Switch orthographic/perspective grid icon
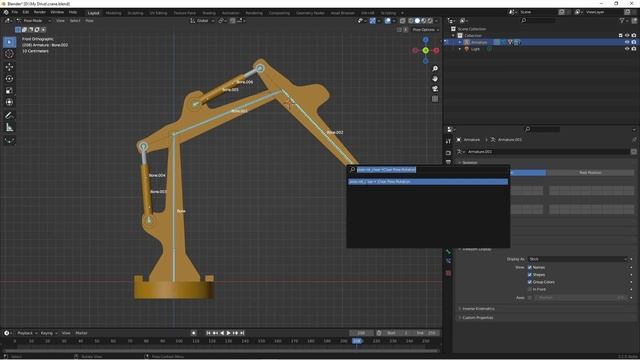 coord(435,99)
